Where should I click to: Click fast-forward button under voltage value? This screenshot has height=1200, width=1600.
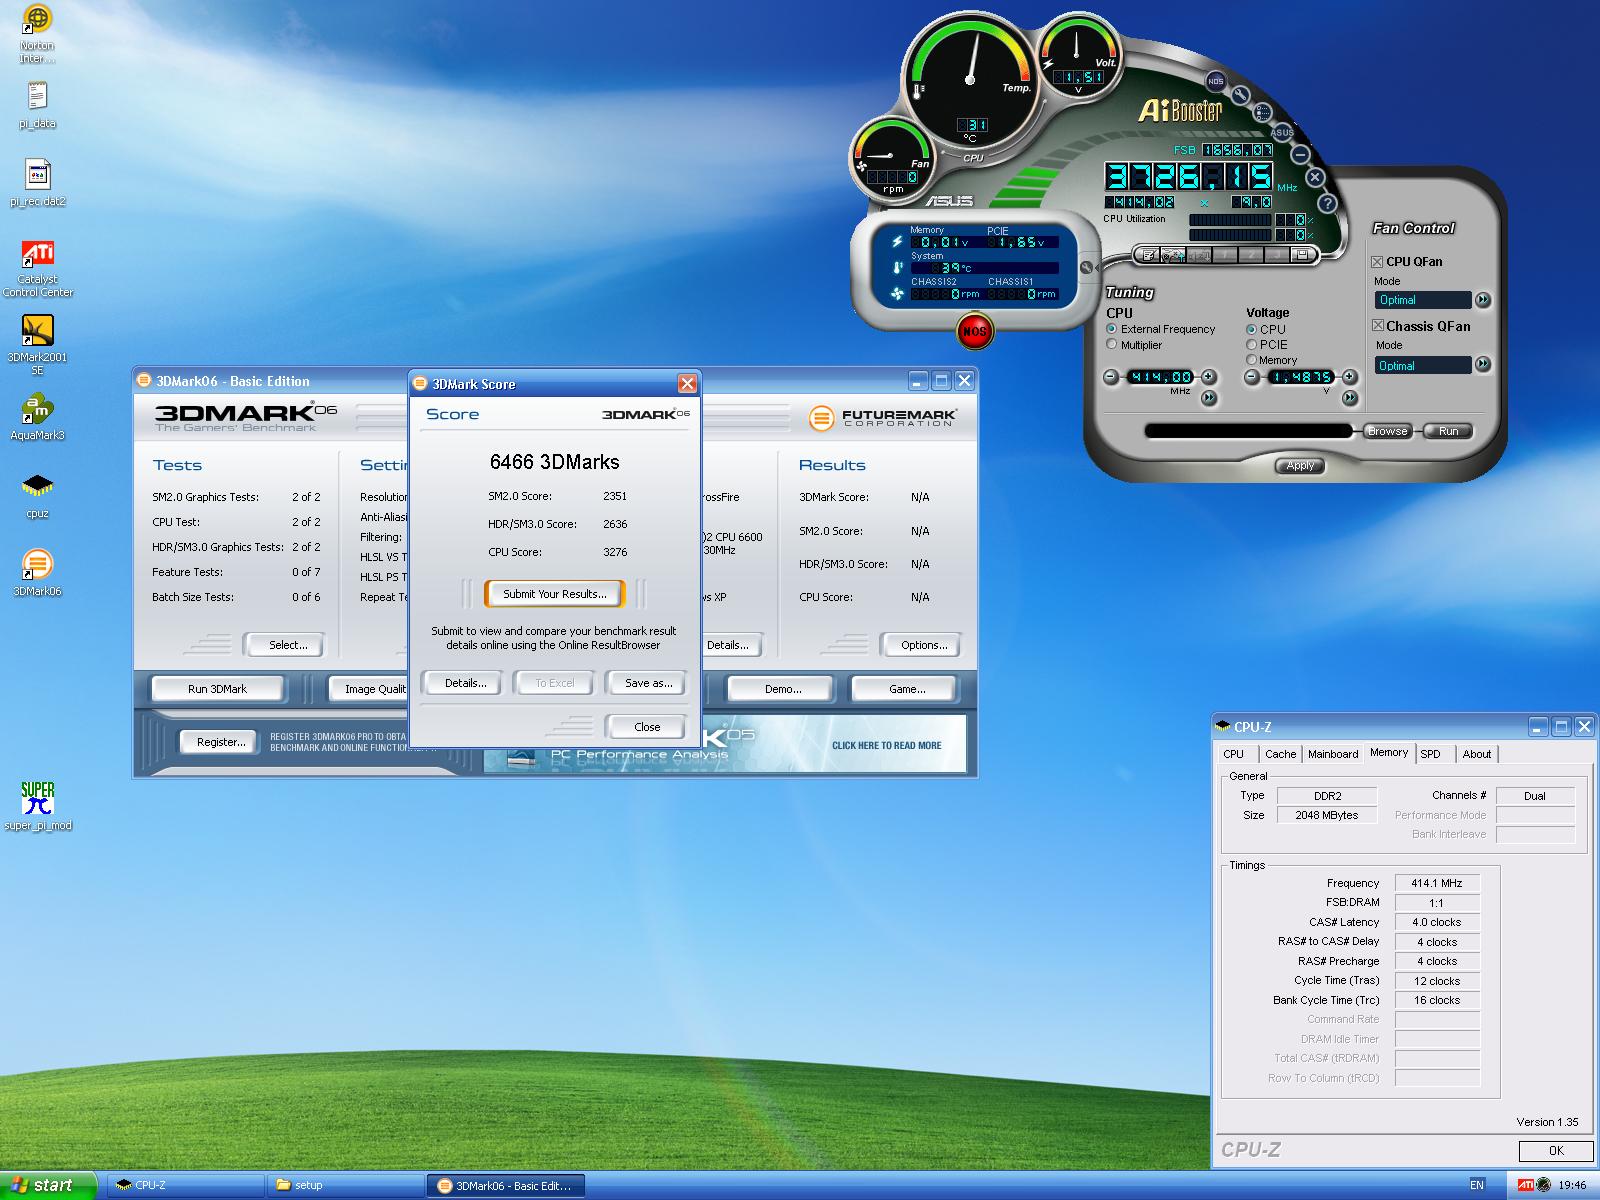[x=1350, y=398]
